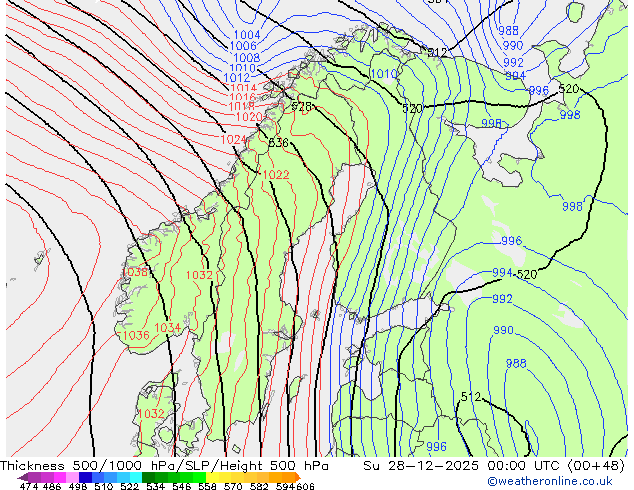Click the legend value 582
Screen dimensions: 634x490
coord(259,486)
